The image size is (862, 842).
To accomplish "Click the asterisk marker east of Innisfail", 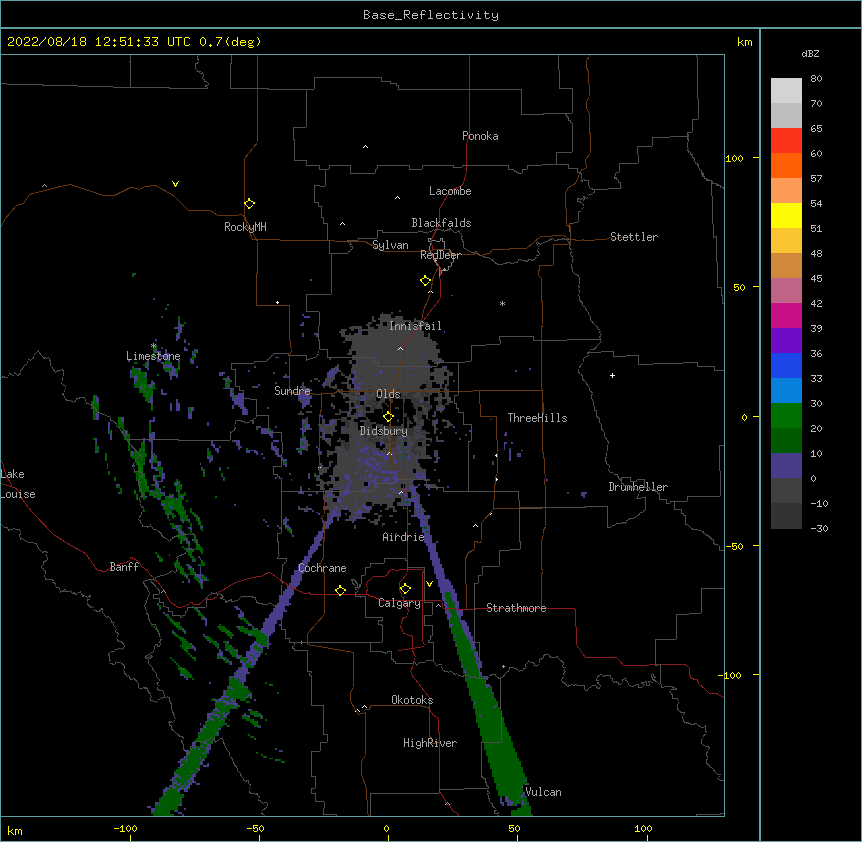I will [502, 303].
